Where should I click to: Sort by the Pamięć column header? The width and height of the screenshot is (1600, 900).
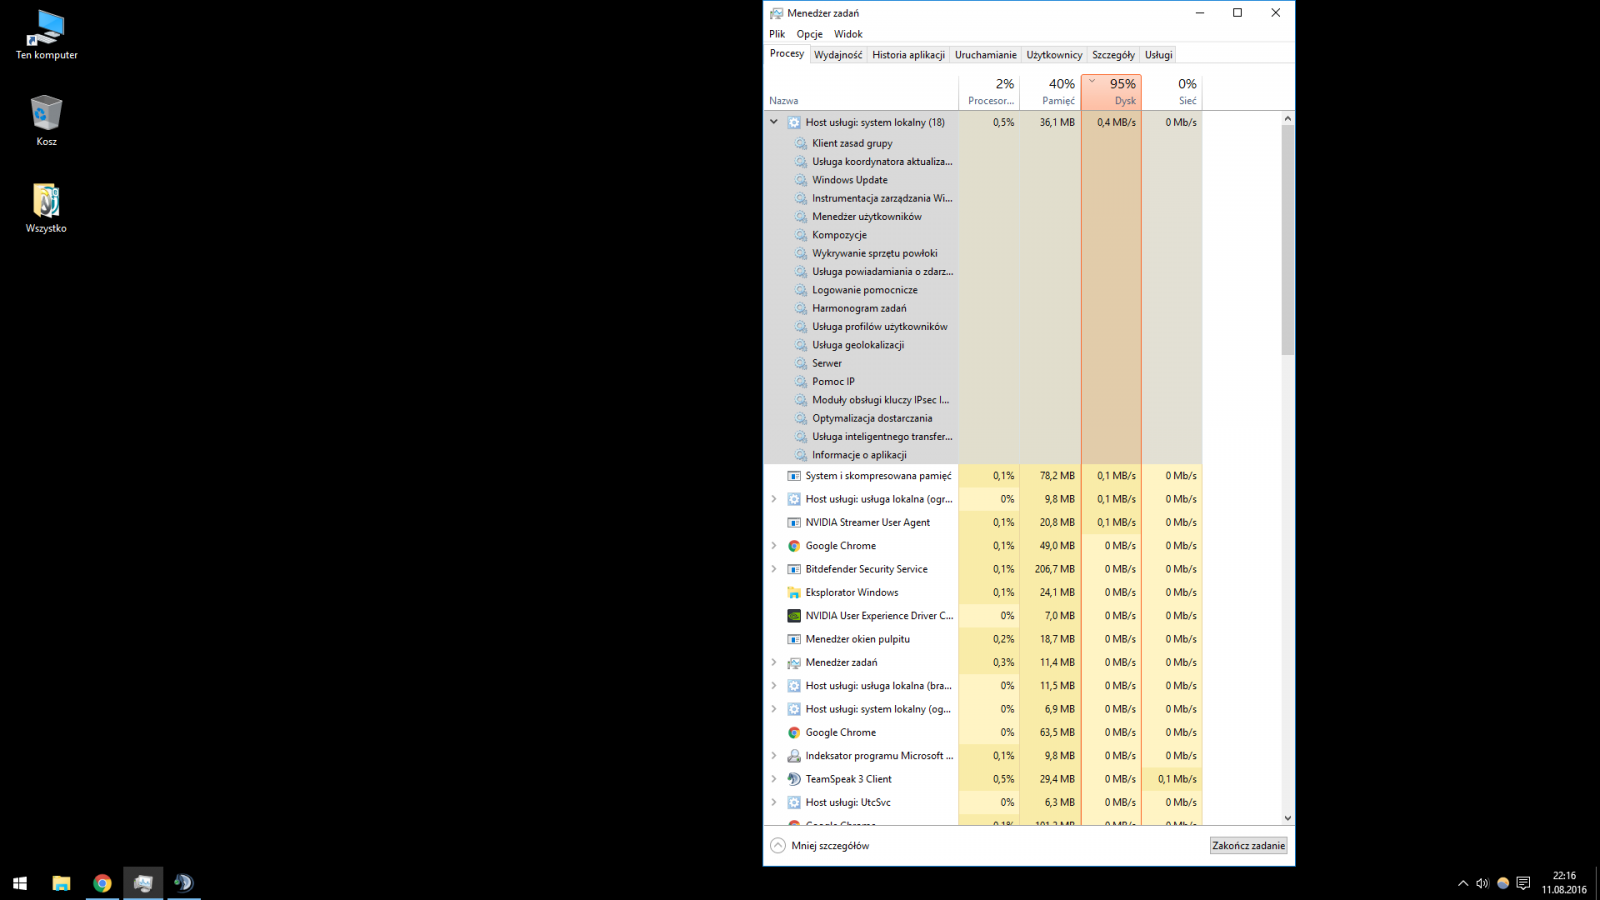point(1050,91)
